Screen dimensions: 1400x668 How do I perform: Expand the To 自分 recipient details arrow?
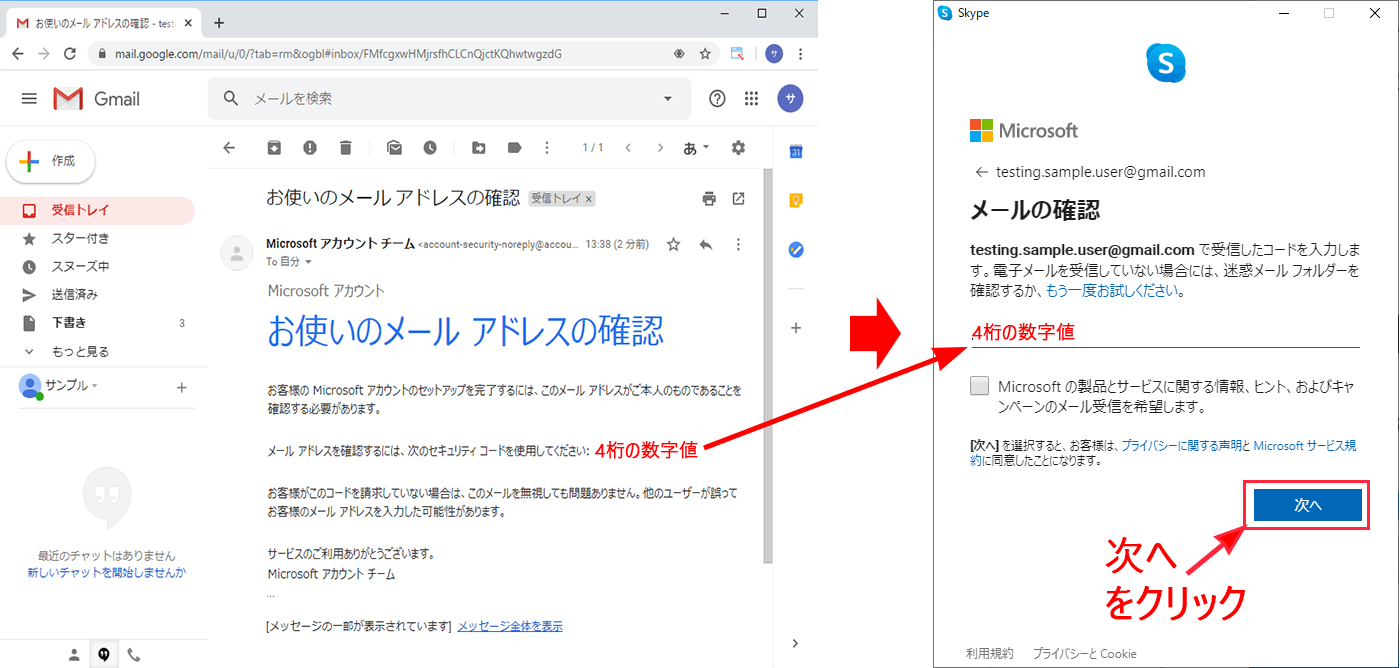[x=308, y=262]
